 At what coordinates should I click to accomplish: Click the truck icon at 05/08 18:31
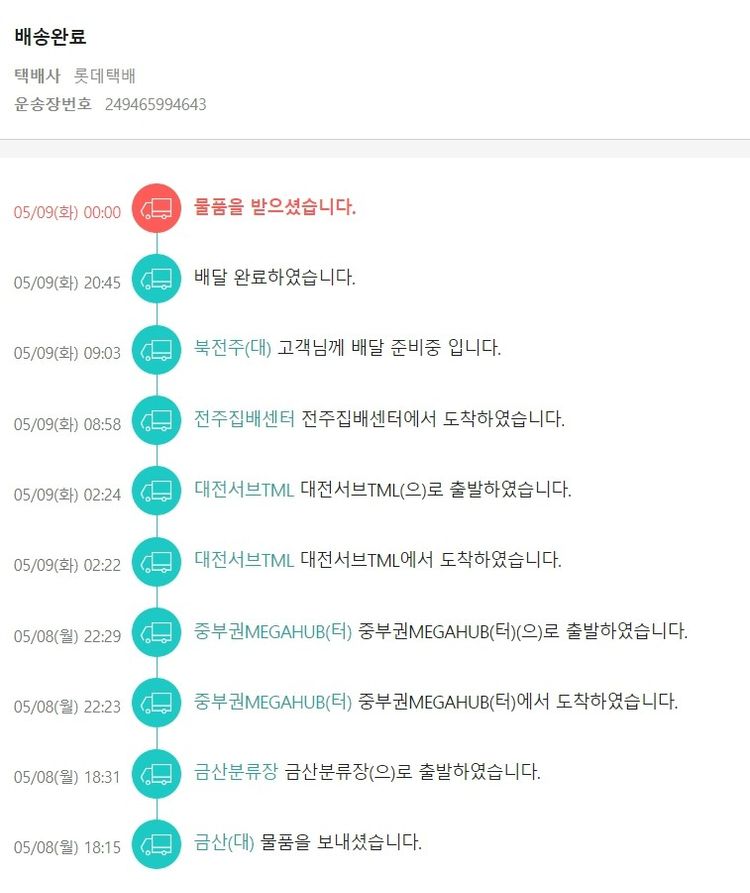[157, 773]
